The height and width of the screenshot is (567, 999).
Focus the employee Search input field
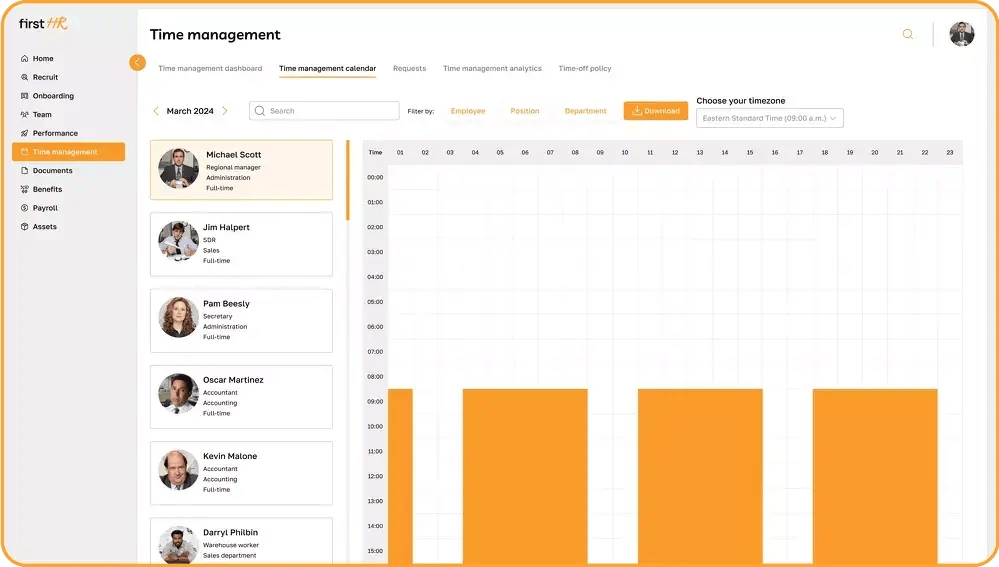(x=324, y=111)
